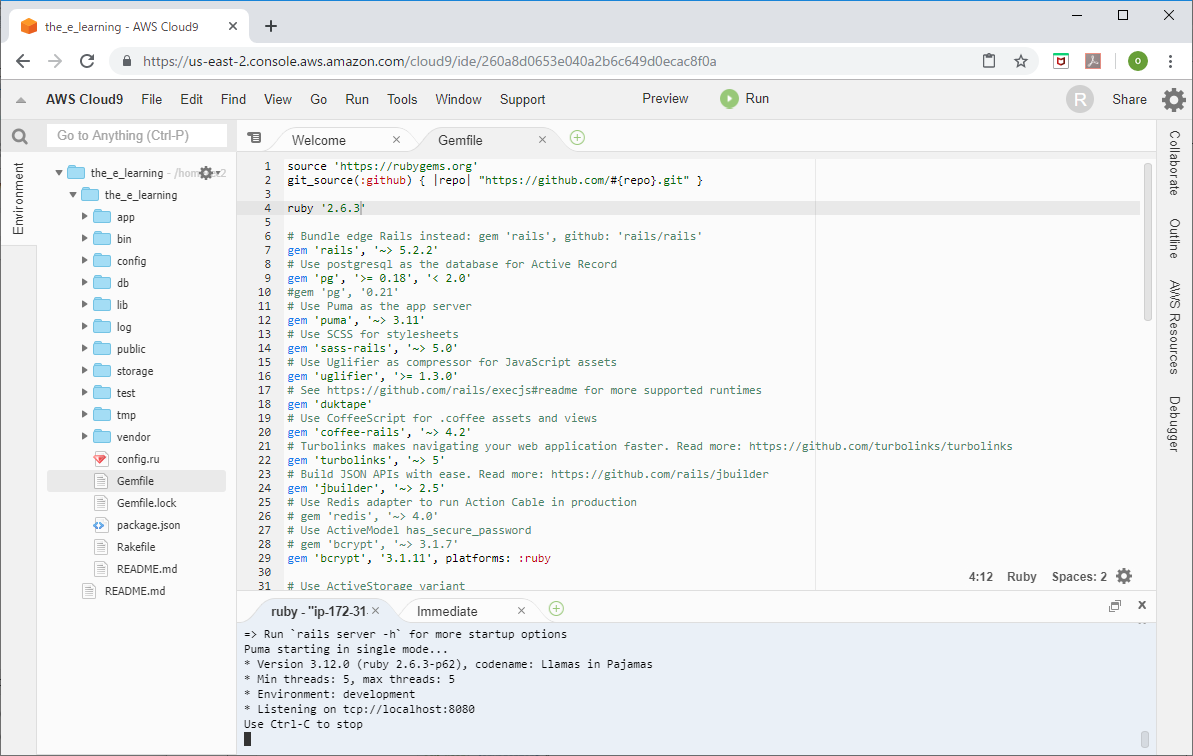
Task: Maximize the console panel
Action: (1115, 605)
